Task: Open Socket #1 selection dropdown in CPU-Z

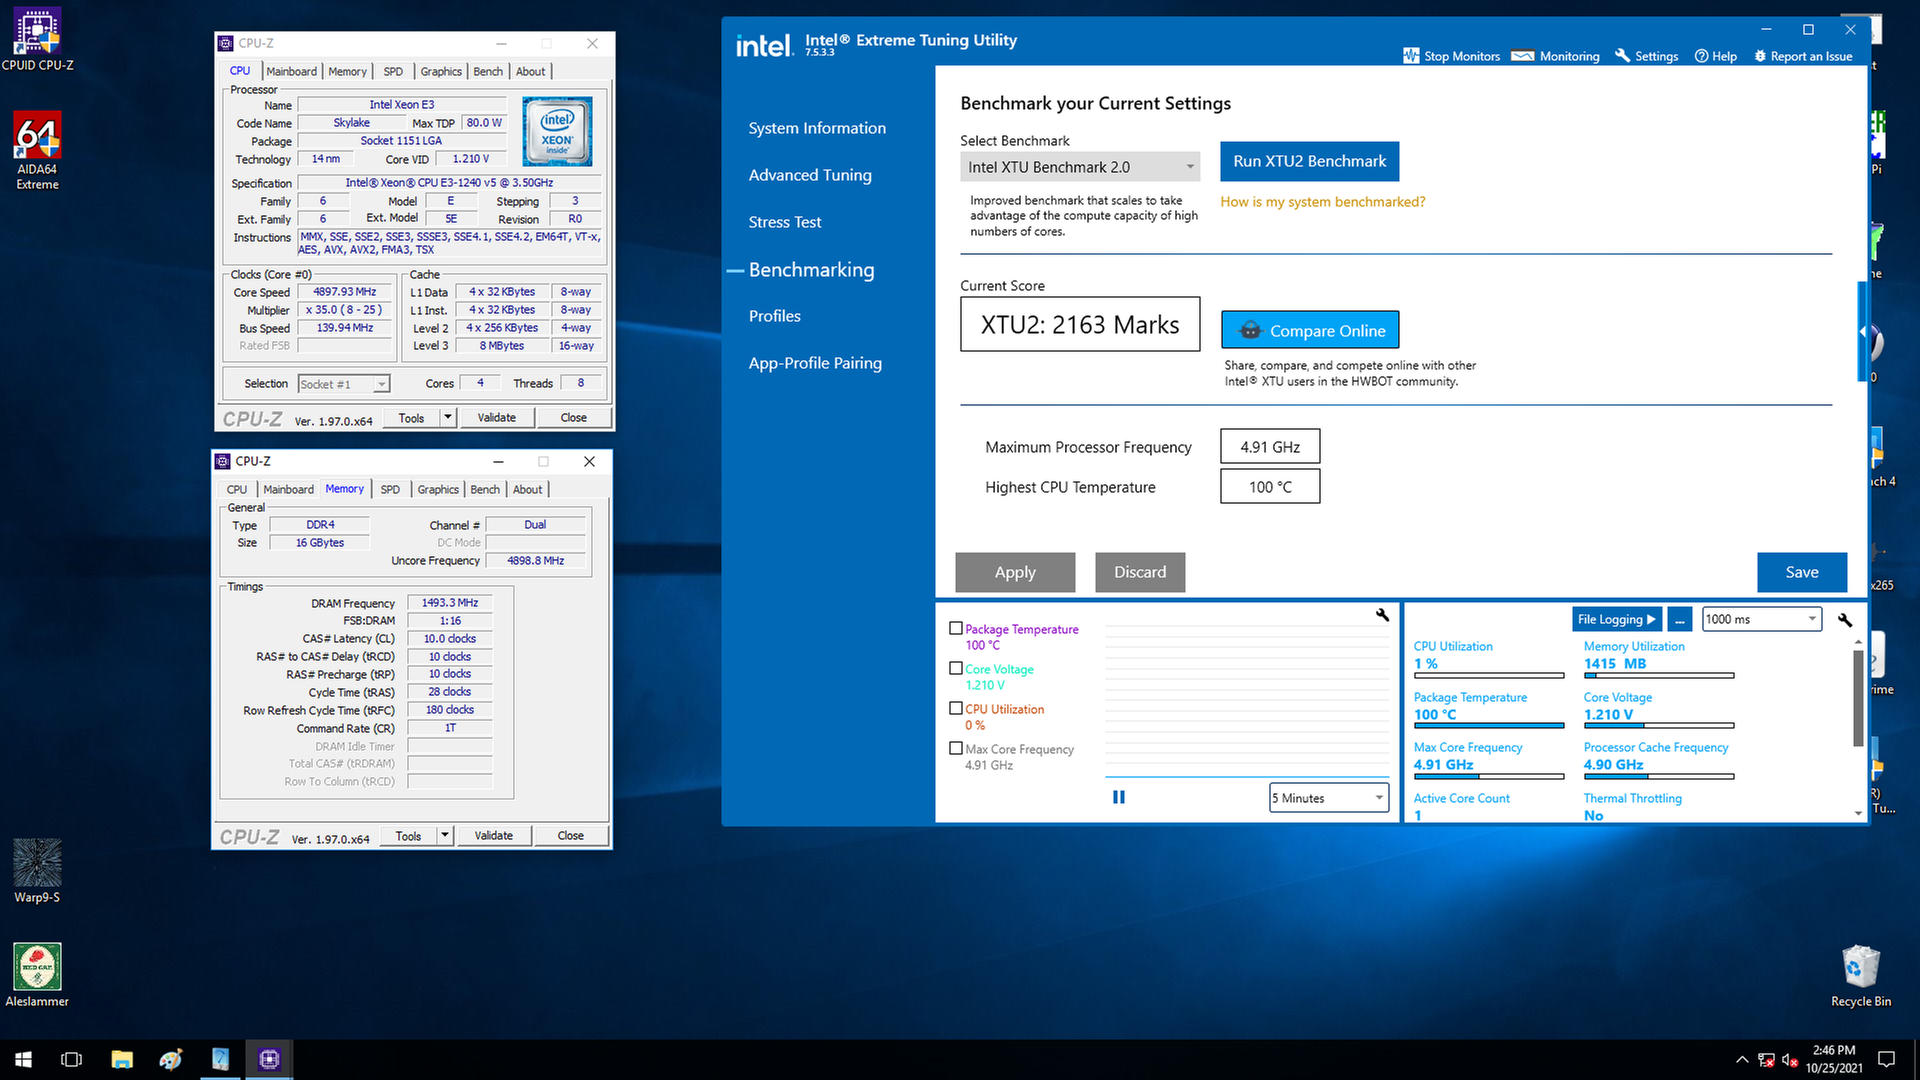Action: (x=344, y=384)
